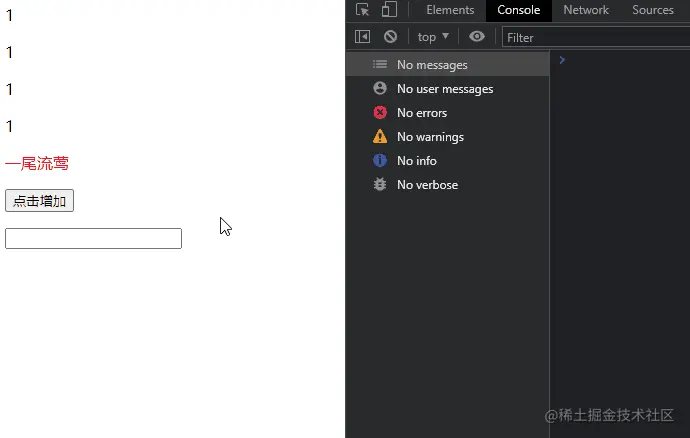Click the red error circle icon
Image resolution: width=690 pixels, height=438 pixels.
coord(380,113)
